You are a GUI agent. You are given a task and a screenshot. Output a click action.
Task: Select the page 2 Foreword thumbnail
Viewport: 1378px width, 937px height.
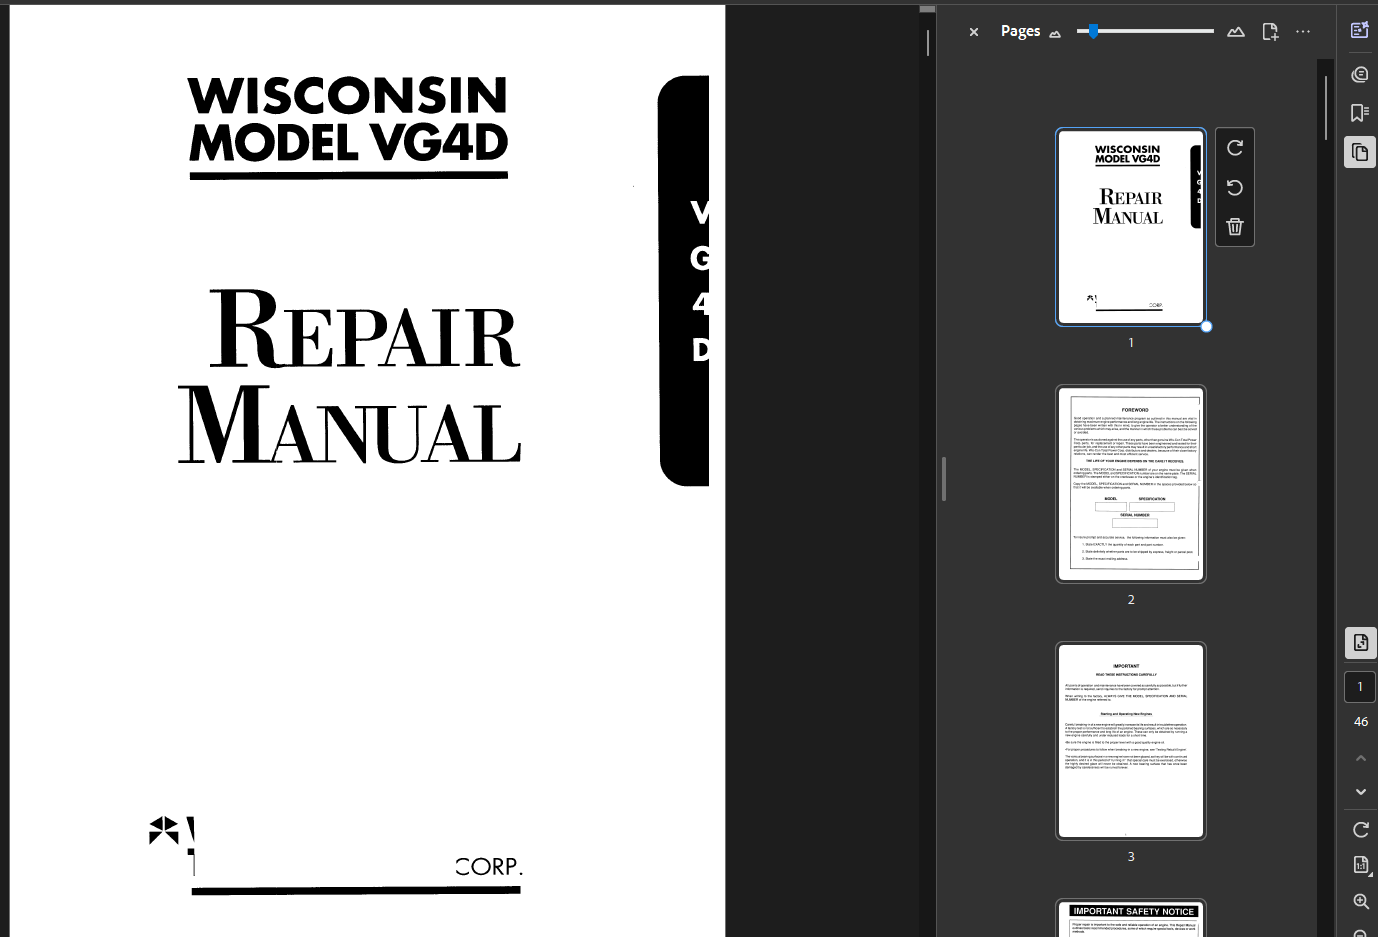tap(1131, 484)
